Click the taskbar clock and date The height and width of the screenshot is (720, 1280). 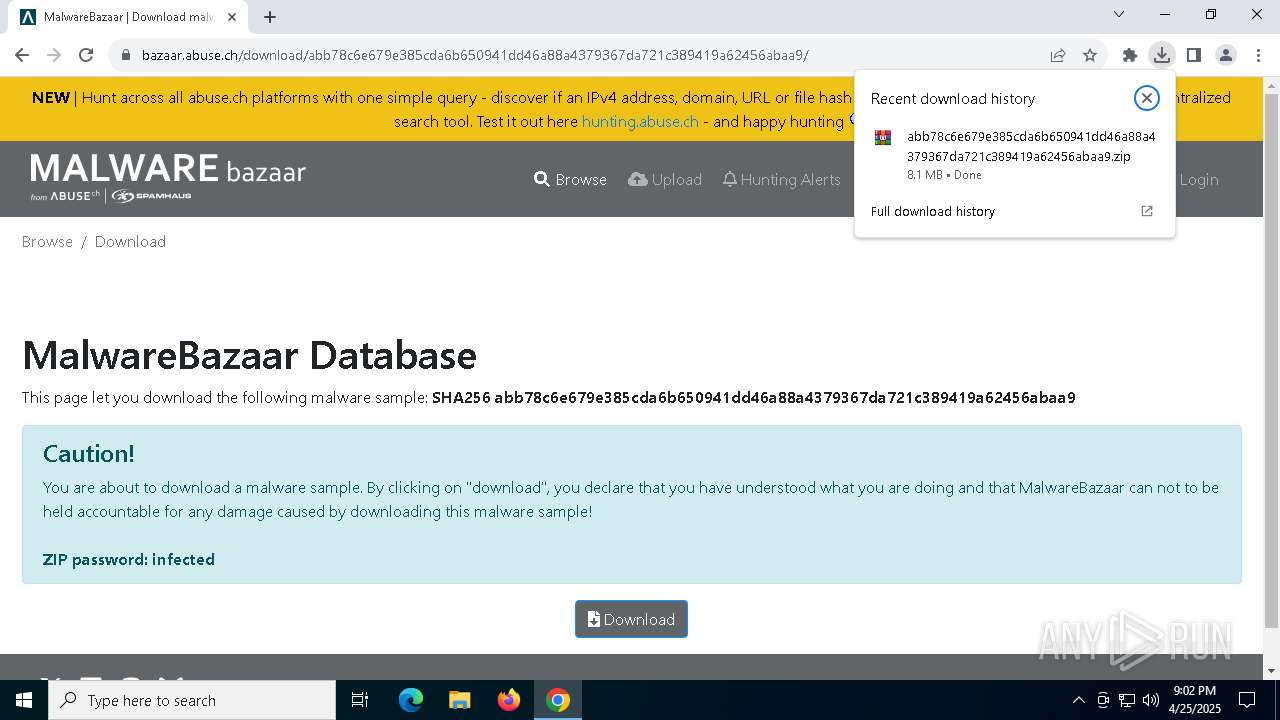pyautogui.click(x=1194, y=700)
